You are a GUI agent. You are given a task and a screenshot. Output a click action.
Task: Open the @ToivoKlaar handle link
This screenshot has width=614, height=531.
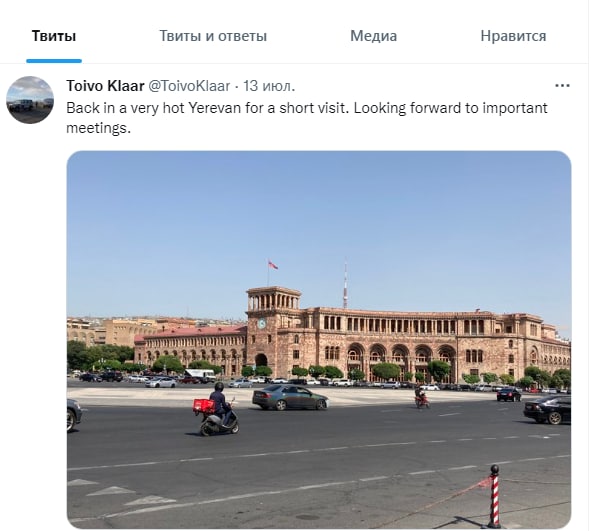(x=189, y=86)
